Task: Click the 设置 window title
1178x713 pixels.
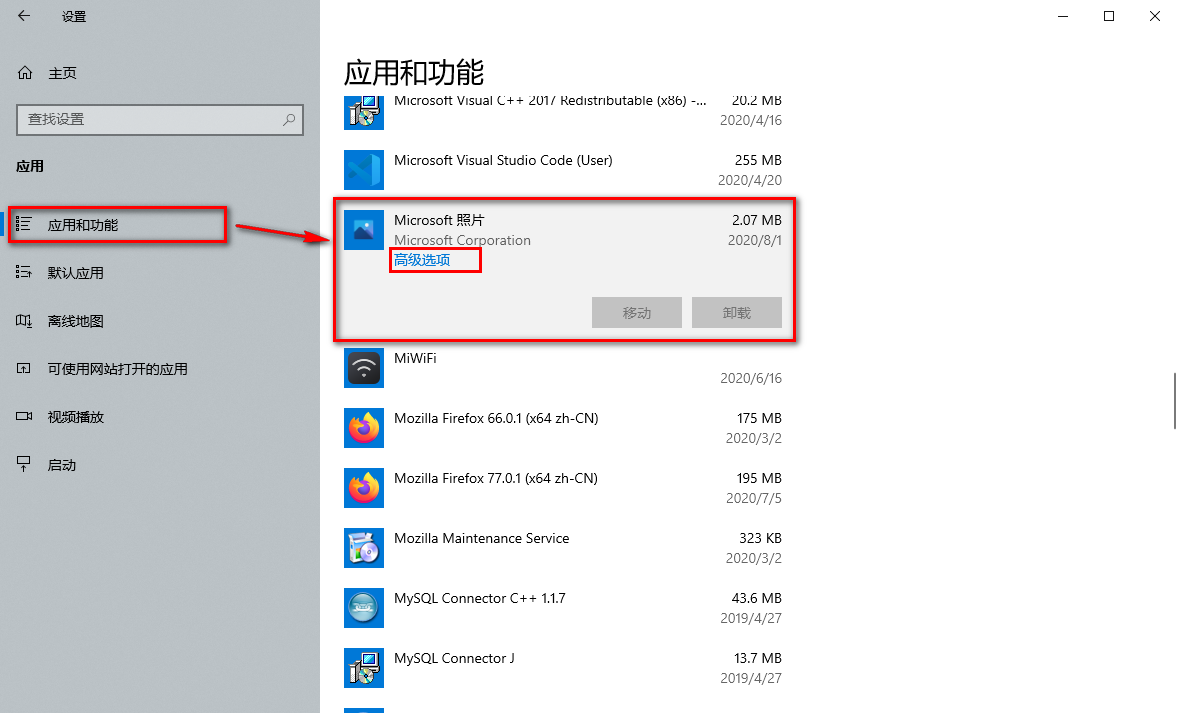Action: 74,17
